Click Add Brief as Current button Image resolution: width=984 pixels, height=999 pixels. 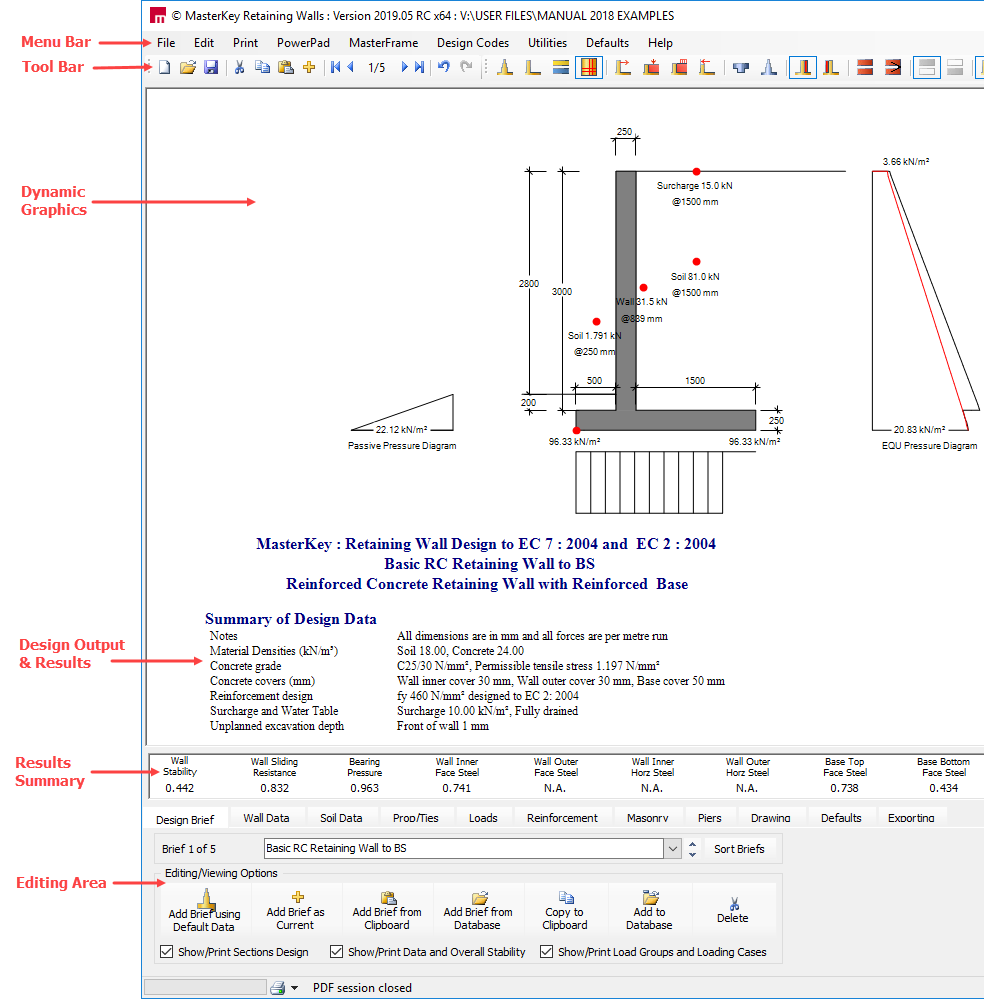(x=295, y=909)
